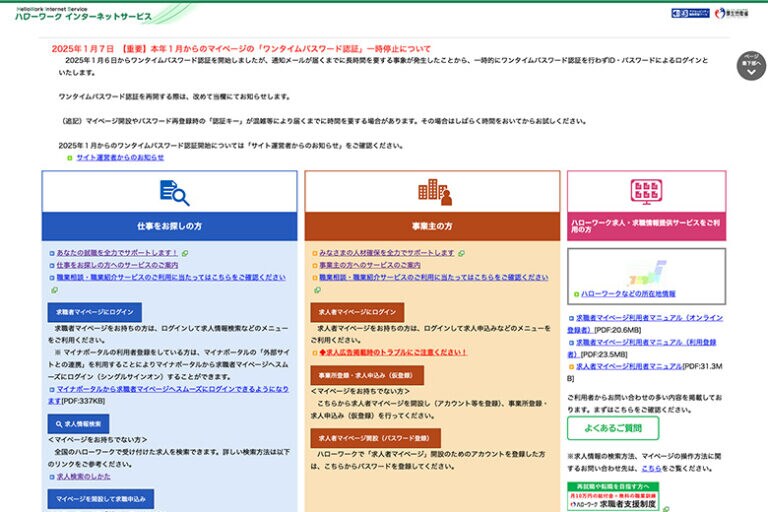
Task: Open the こちら inquiry contact link
Action: coord(651,468)
